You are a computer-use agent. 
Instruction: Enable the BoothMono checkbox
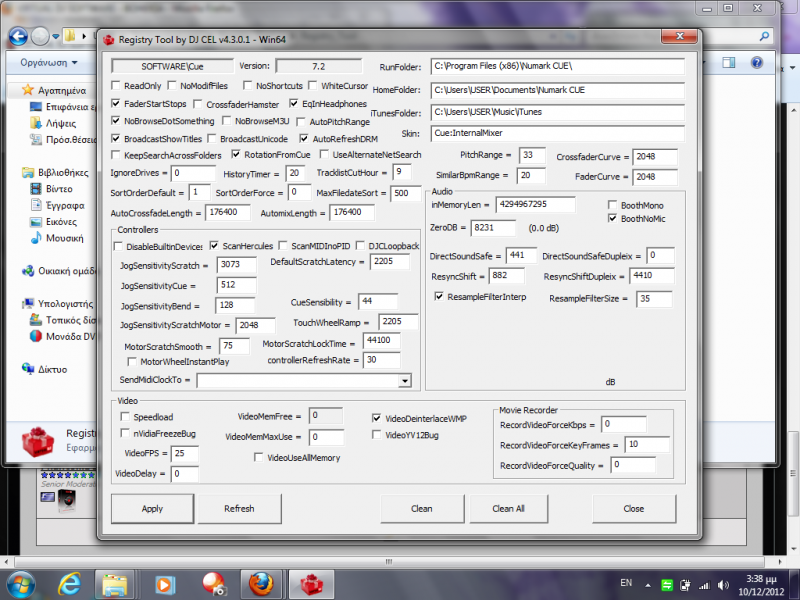click(613, 205)
